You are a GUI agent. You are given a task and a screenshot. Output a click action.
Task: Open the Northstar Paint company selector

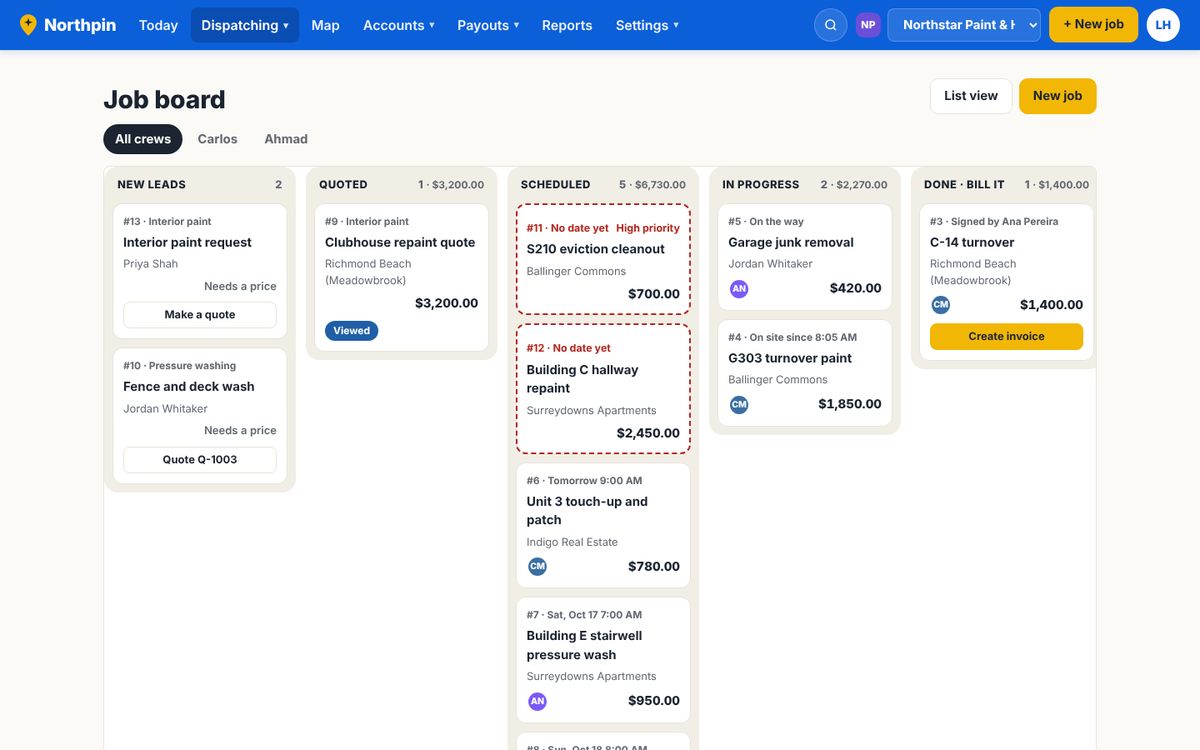point(964,25)
